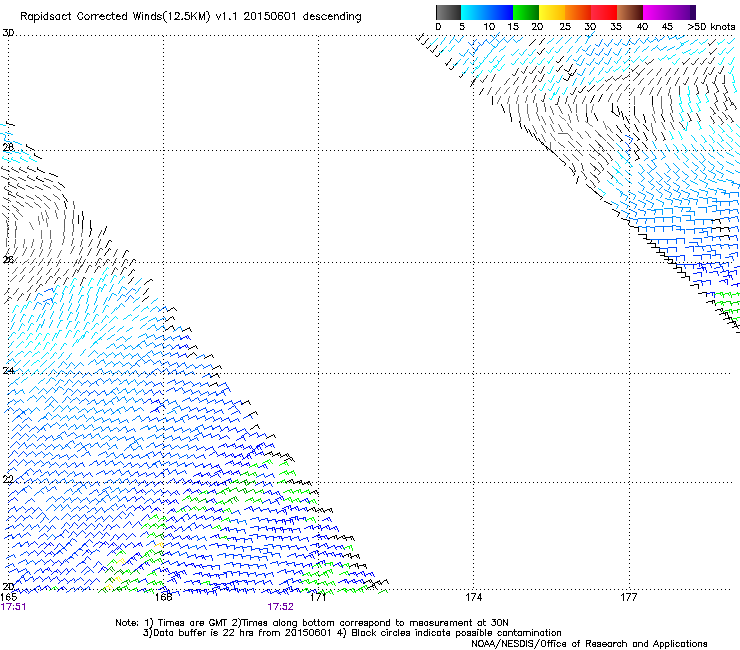Click the latitude label '24'
740x650 pixels.
pos(8,370)
